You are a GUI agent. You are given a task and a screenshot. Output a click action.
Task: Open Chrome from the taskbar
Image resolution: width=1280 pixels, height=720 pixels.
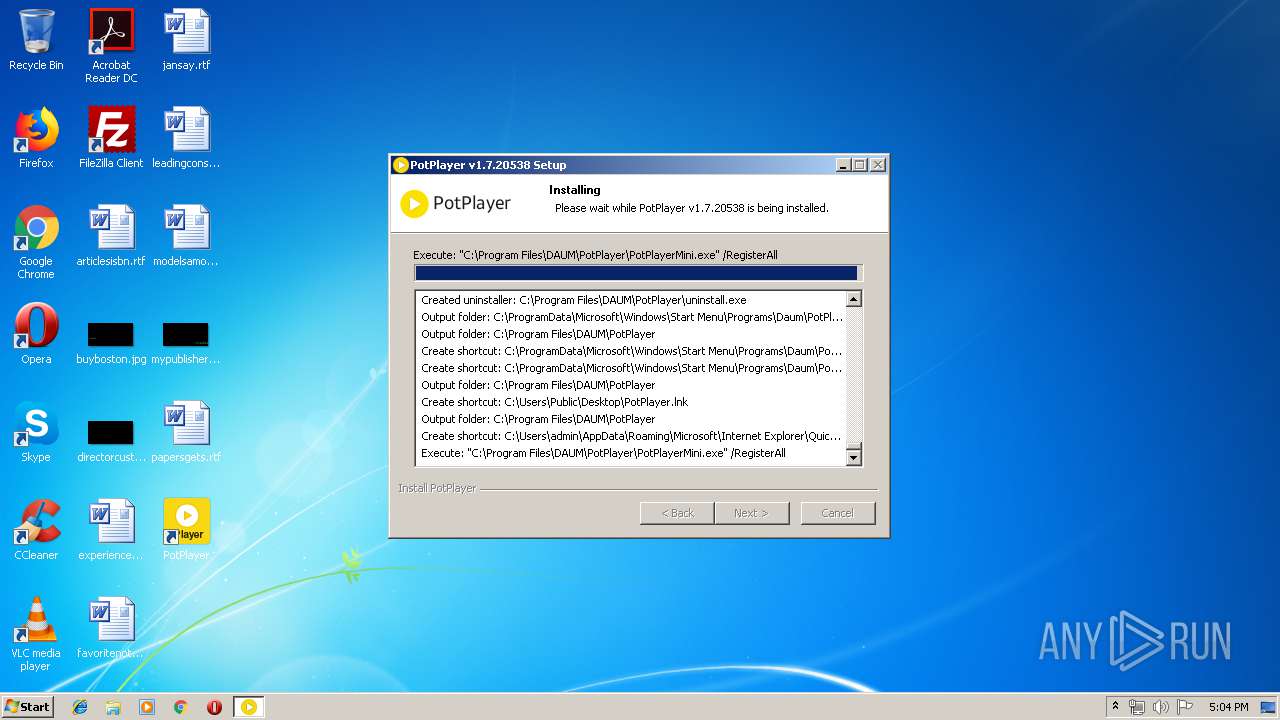[x=180, y=707]
